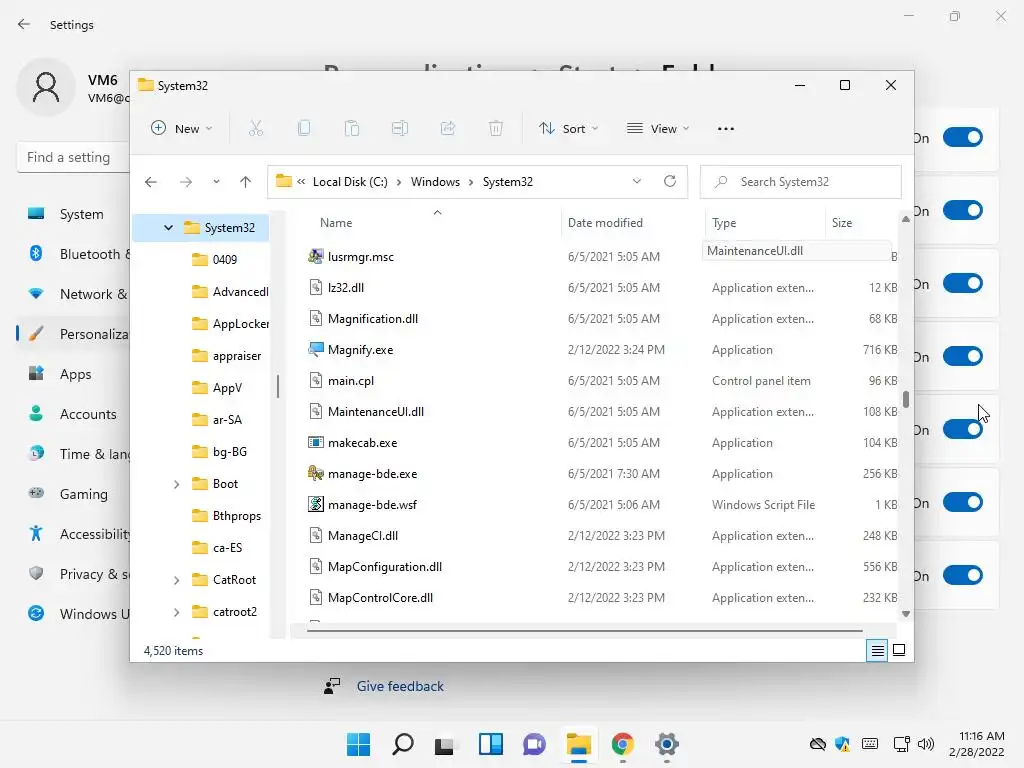1024x768 pixels.
Task: Go forward using the Explorer forward arrow
Action: click(x=186, y=182)
